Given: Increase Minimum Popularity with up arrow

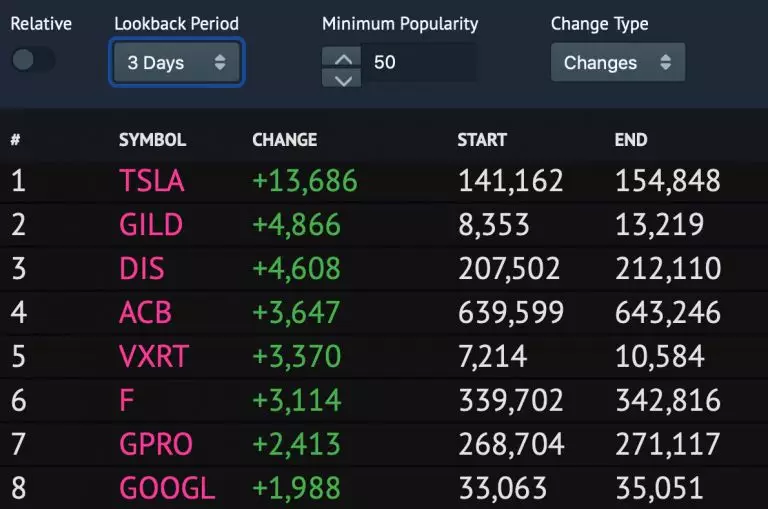Looking at the screenshot, I should [342, 57].
